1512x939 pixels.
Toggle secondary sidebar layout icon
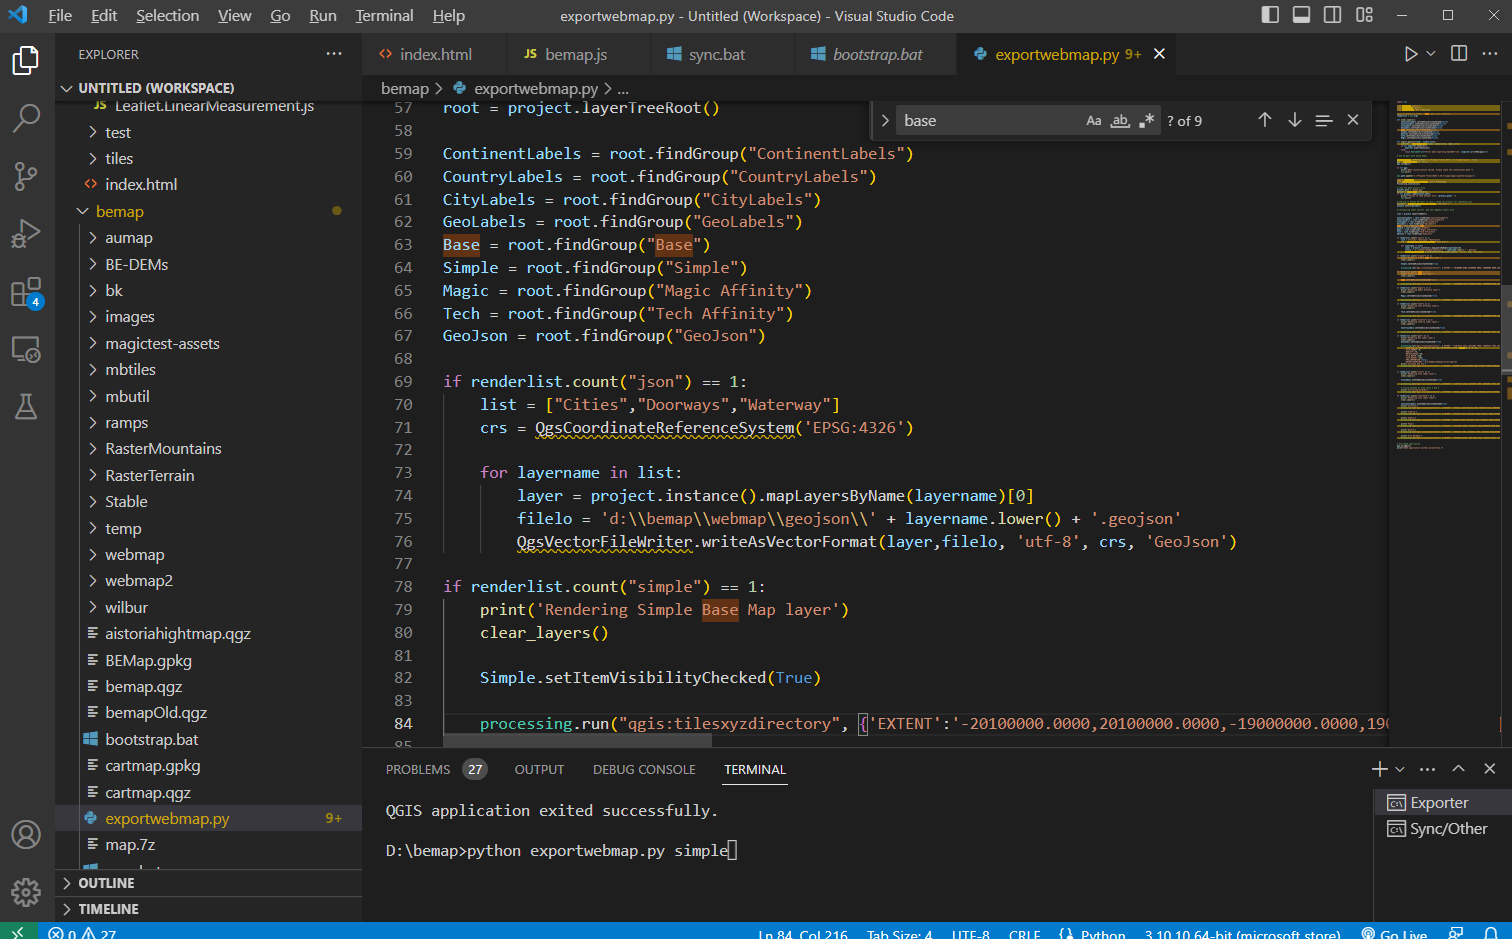1333,15
